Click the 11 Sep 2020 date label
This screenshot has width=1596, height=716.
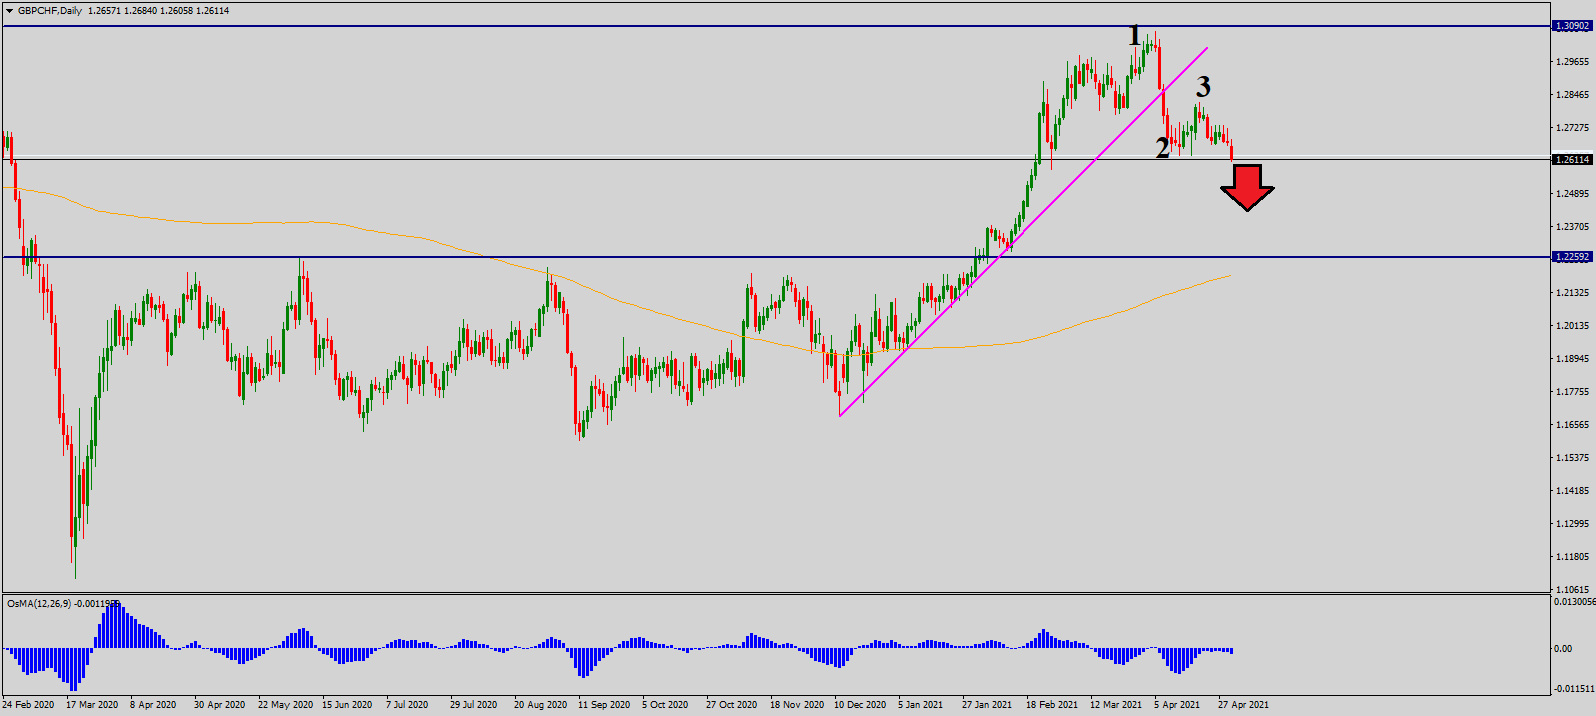604,705
